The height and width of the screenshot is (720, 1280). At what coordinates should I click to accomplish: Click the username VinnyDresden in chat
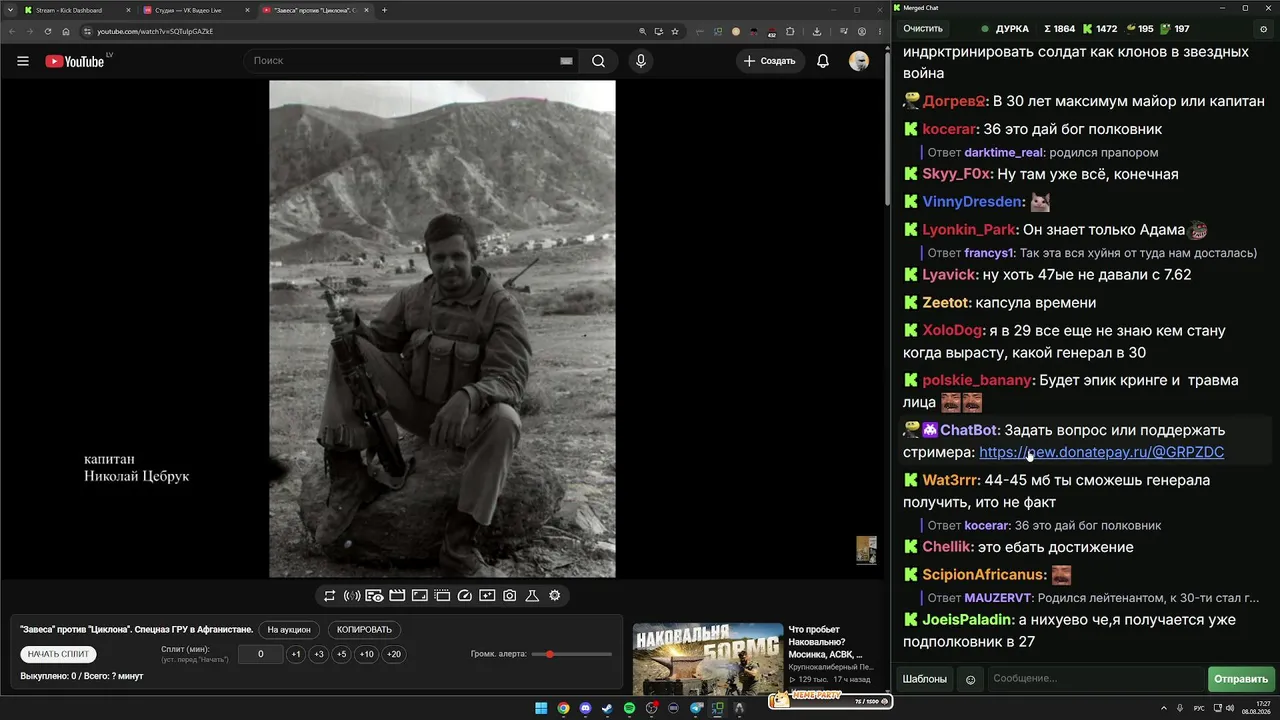click(970, 202)
